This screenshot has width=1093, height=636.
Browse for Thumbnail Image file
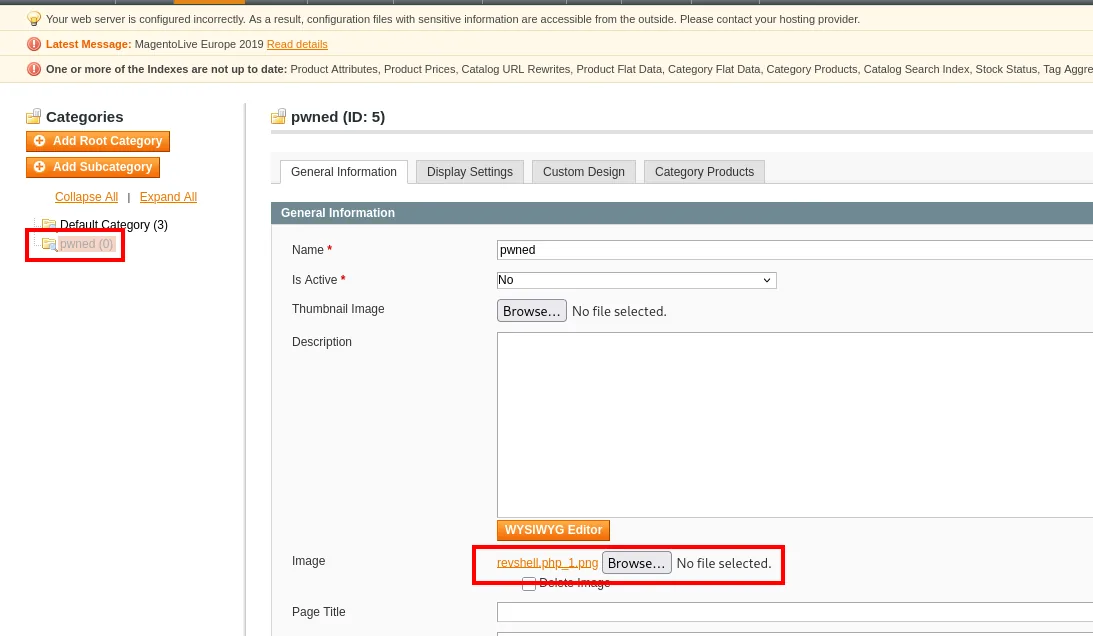pyautogui.click(x=532, y=311)
